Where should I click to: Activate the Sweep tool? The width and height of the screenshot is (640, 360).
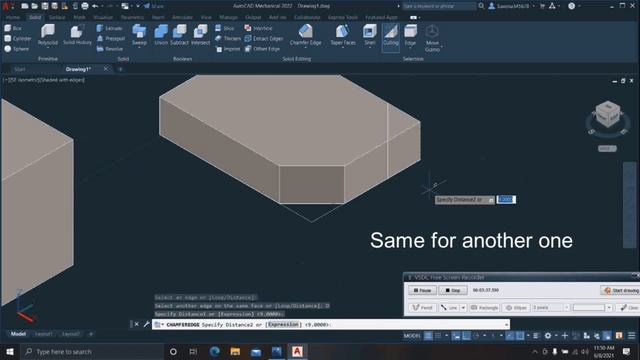coord(139,34)
